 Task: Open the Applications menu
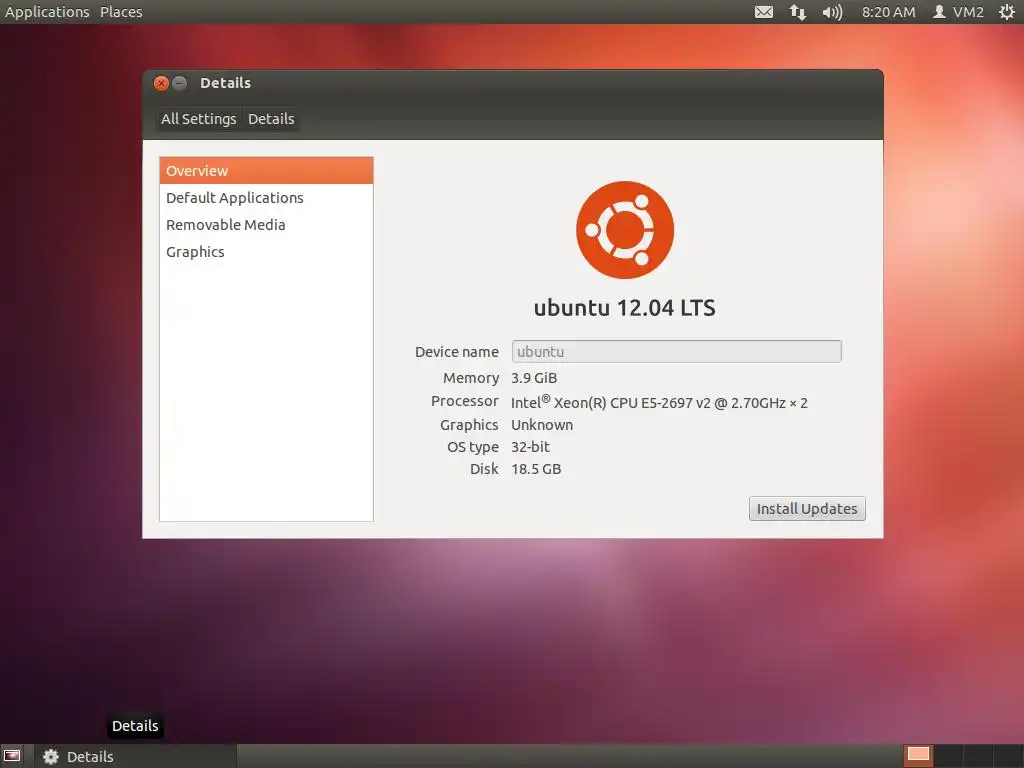pos(47,12)
